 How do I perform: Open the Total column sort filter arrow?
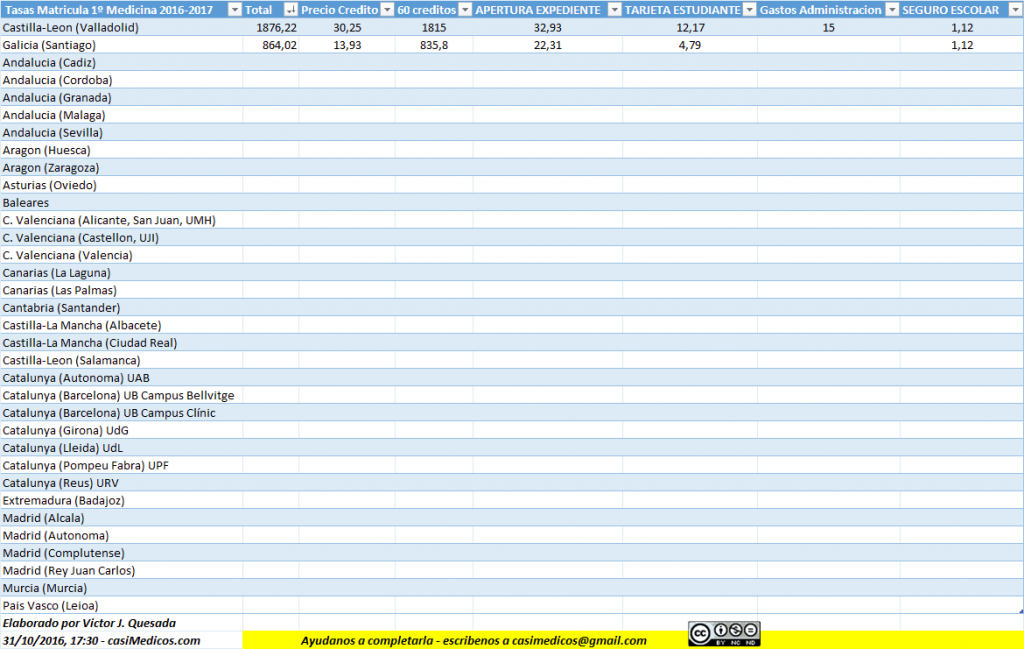coord(290,10)
